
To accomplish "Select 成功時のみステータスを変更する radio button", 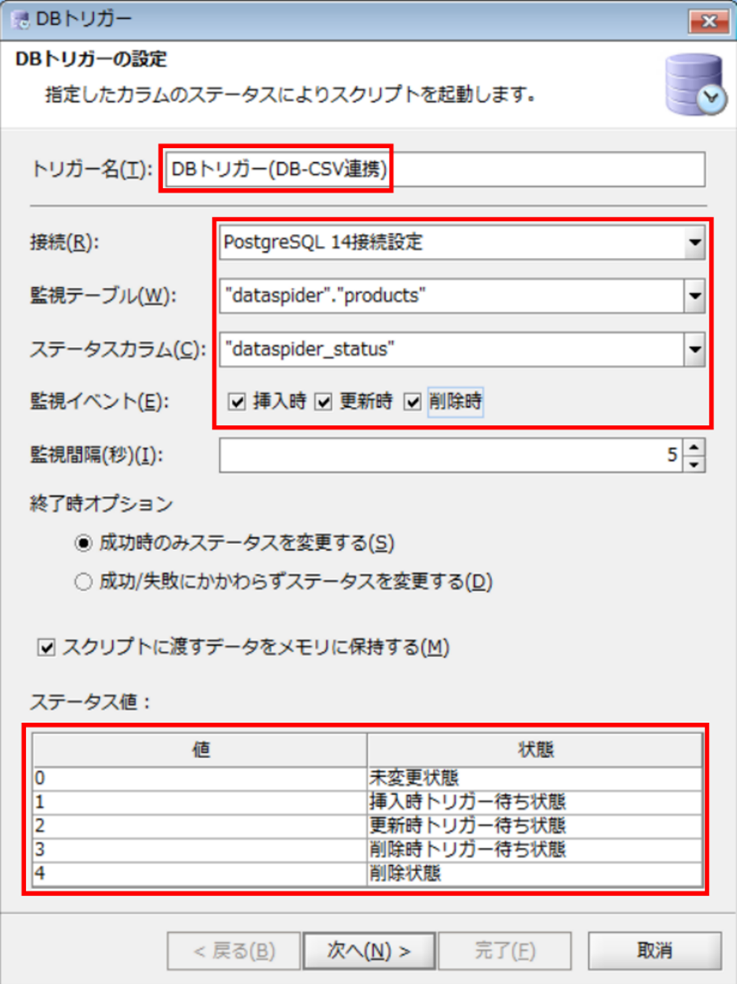I will (83, 543).
